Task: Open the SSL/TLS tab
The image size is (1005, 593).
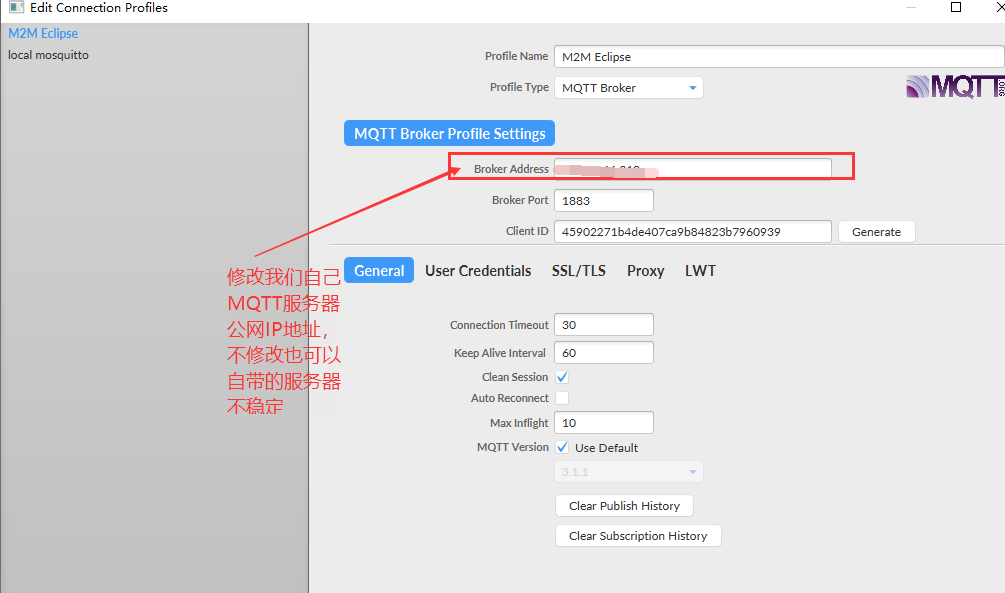Action: (x=579, y=271)
